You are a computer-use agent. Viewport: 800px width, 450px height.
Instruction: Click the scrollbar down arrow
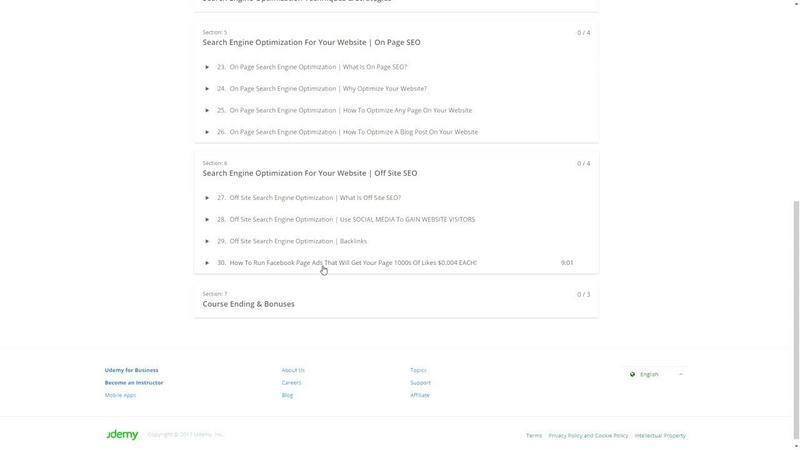point(796,446)
